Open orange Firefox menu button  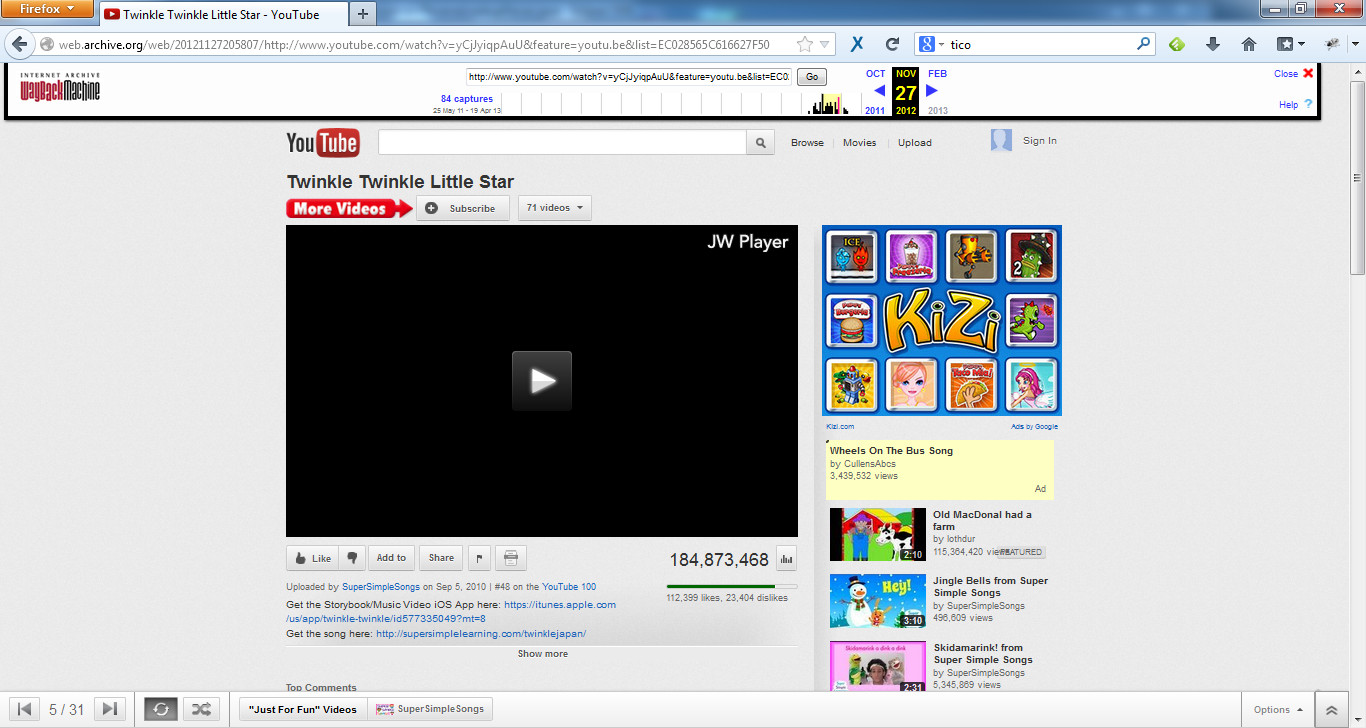click(x=47, y=9)
